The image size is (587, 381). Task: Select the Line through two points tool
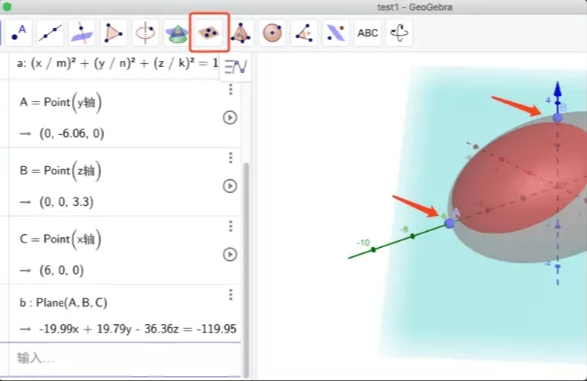point(50,33)
